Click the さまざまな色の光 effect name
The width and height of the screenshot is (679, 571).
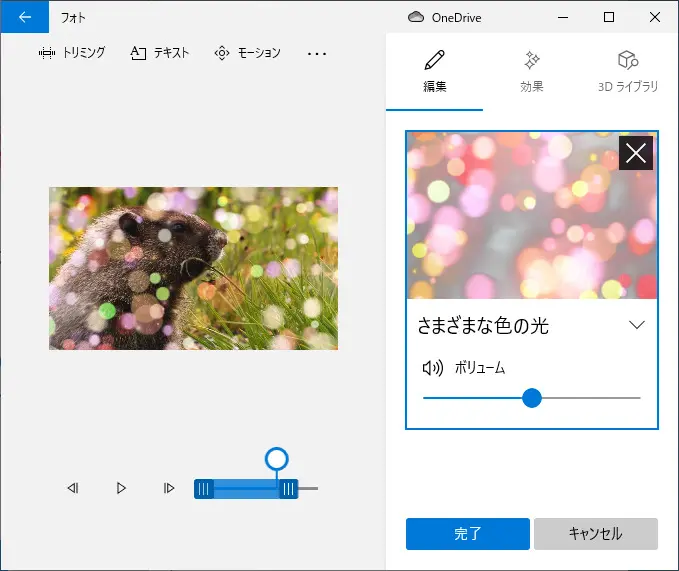[x=483, y=326]
